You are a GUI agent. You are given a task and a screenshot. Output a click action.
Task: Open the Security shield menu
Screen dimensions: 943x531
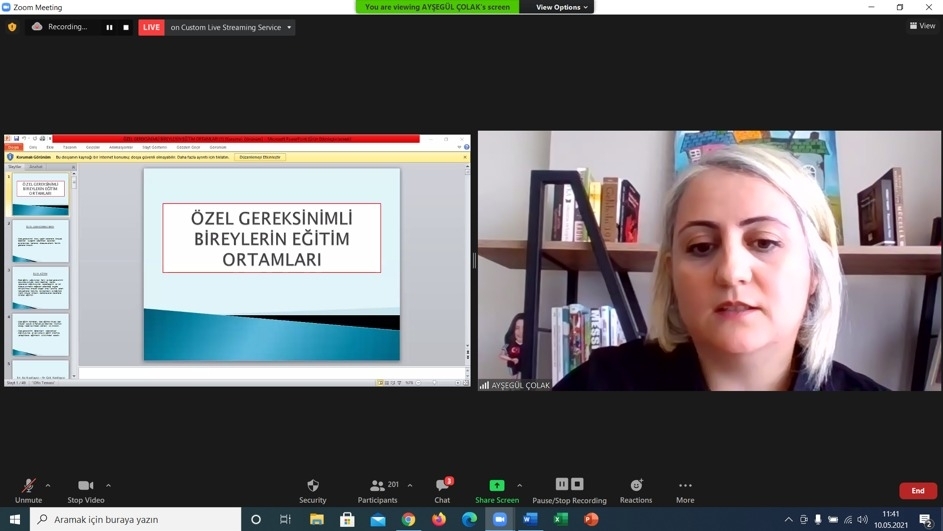(313, 491)
